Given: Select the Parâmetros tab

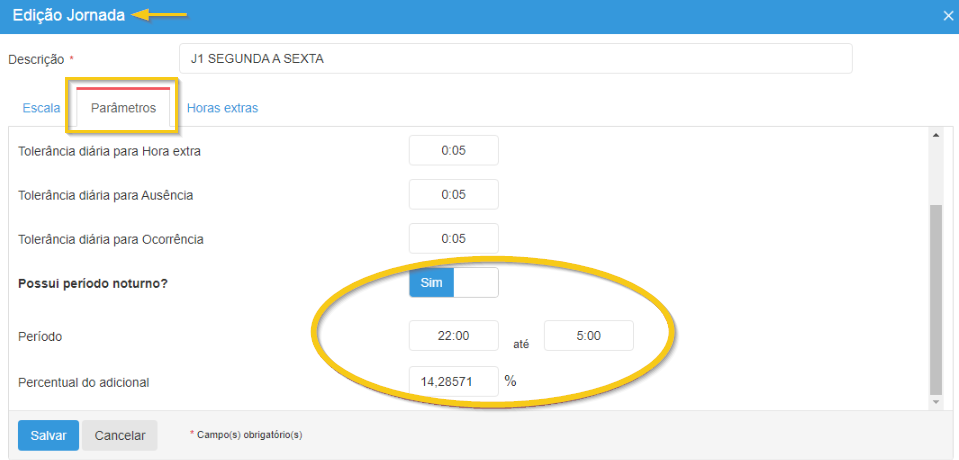Looking at the screenshot, I should point(123,108).
